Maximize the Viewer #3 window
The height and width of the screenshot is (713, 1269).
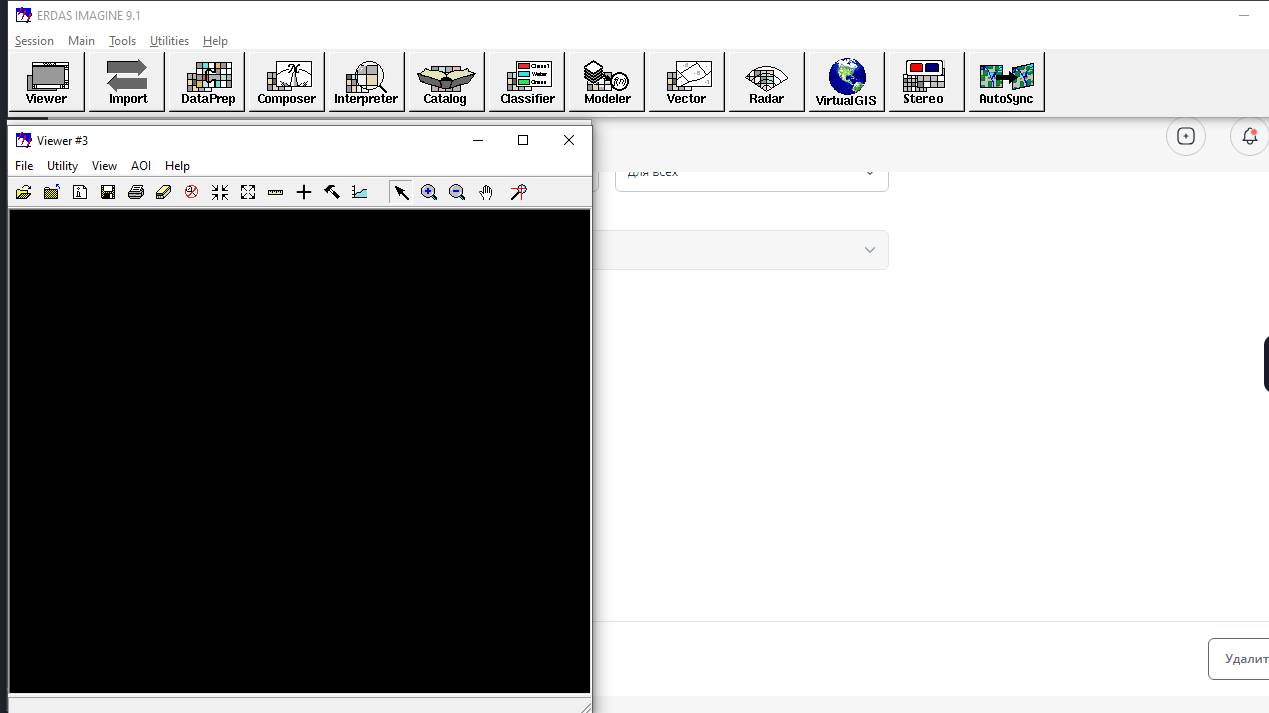pos(523,140)
